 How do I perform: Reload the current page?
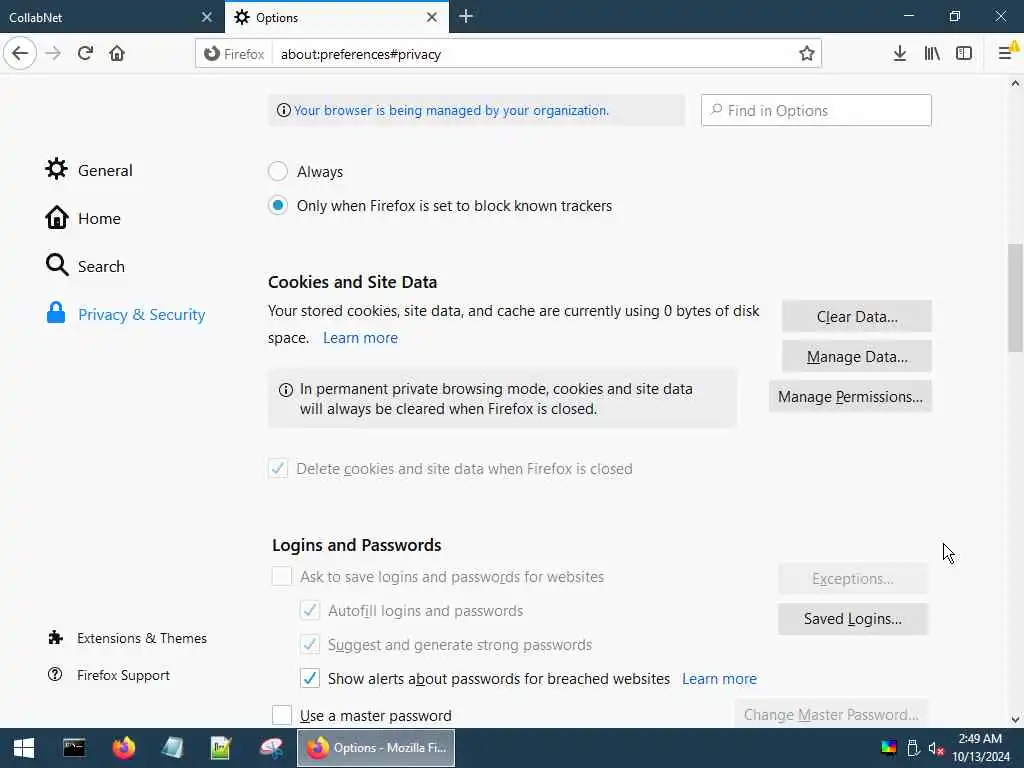(85, 54)
